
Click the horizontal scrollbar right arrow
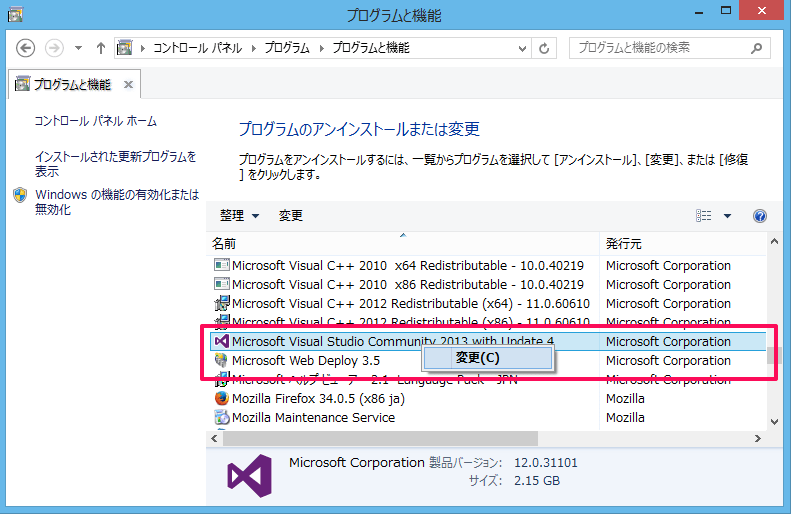point(758,439)
